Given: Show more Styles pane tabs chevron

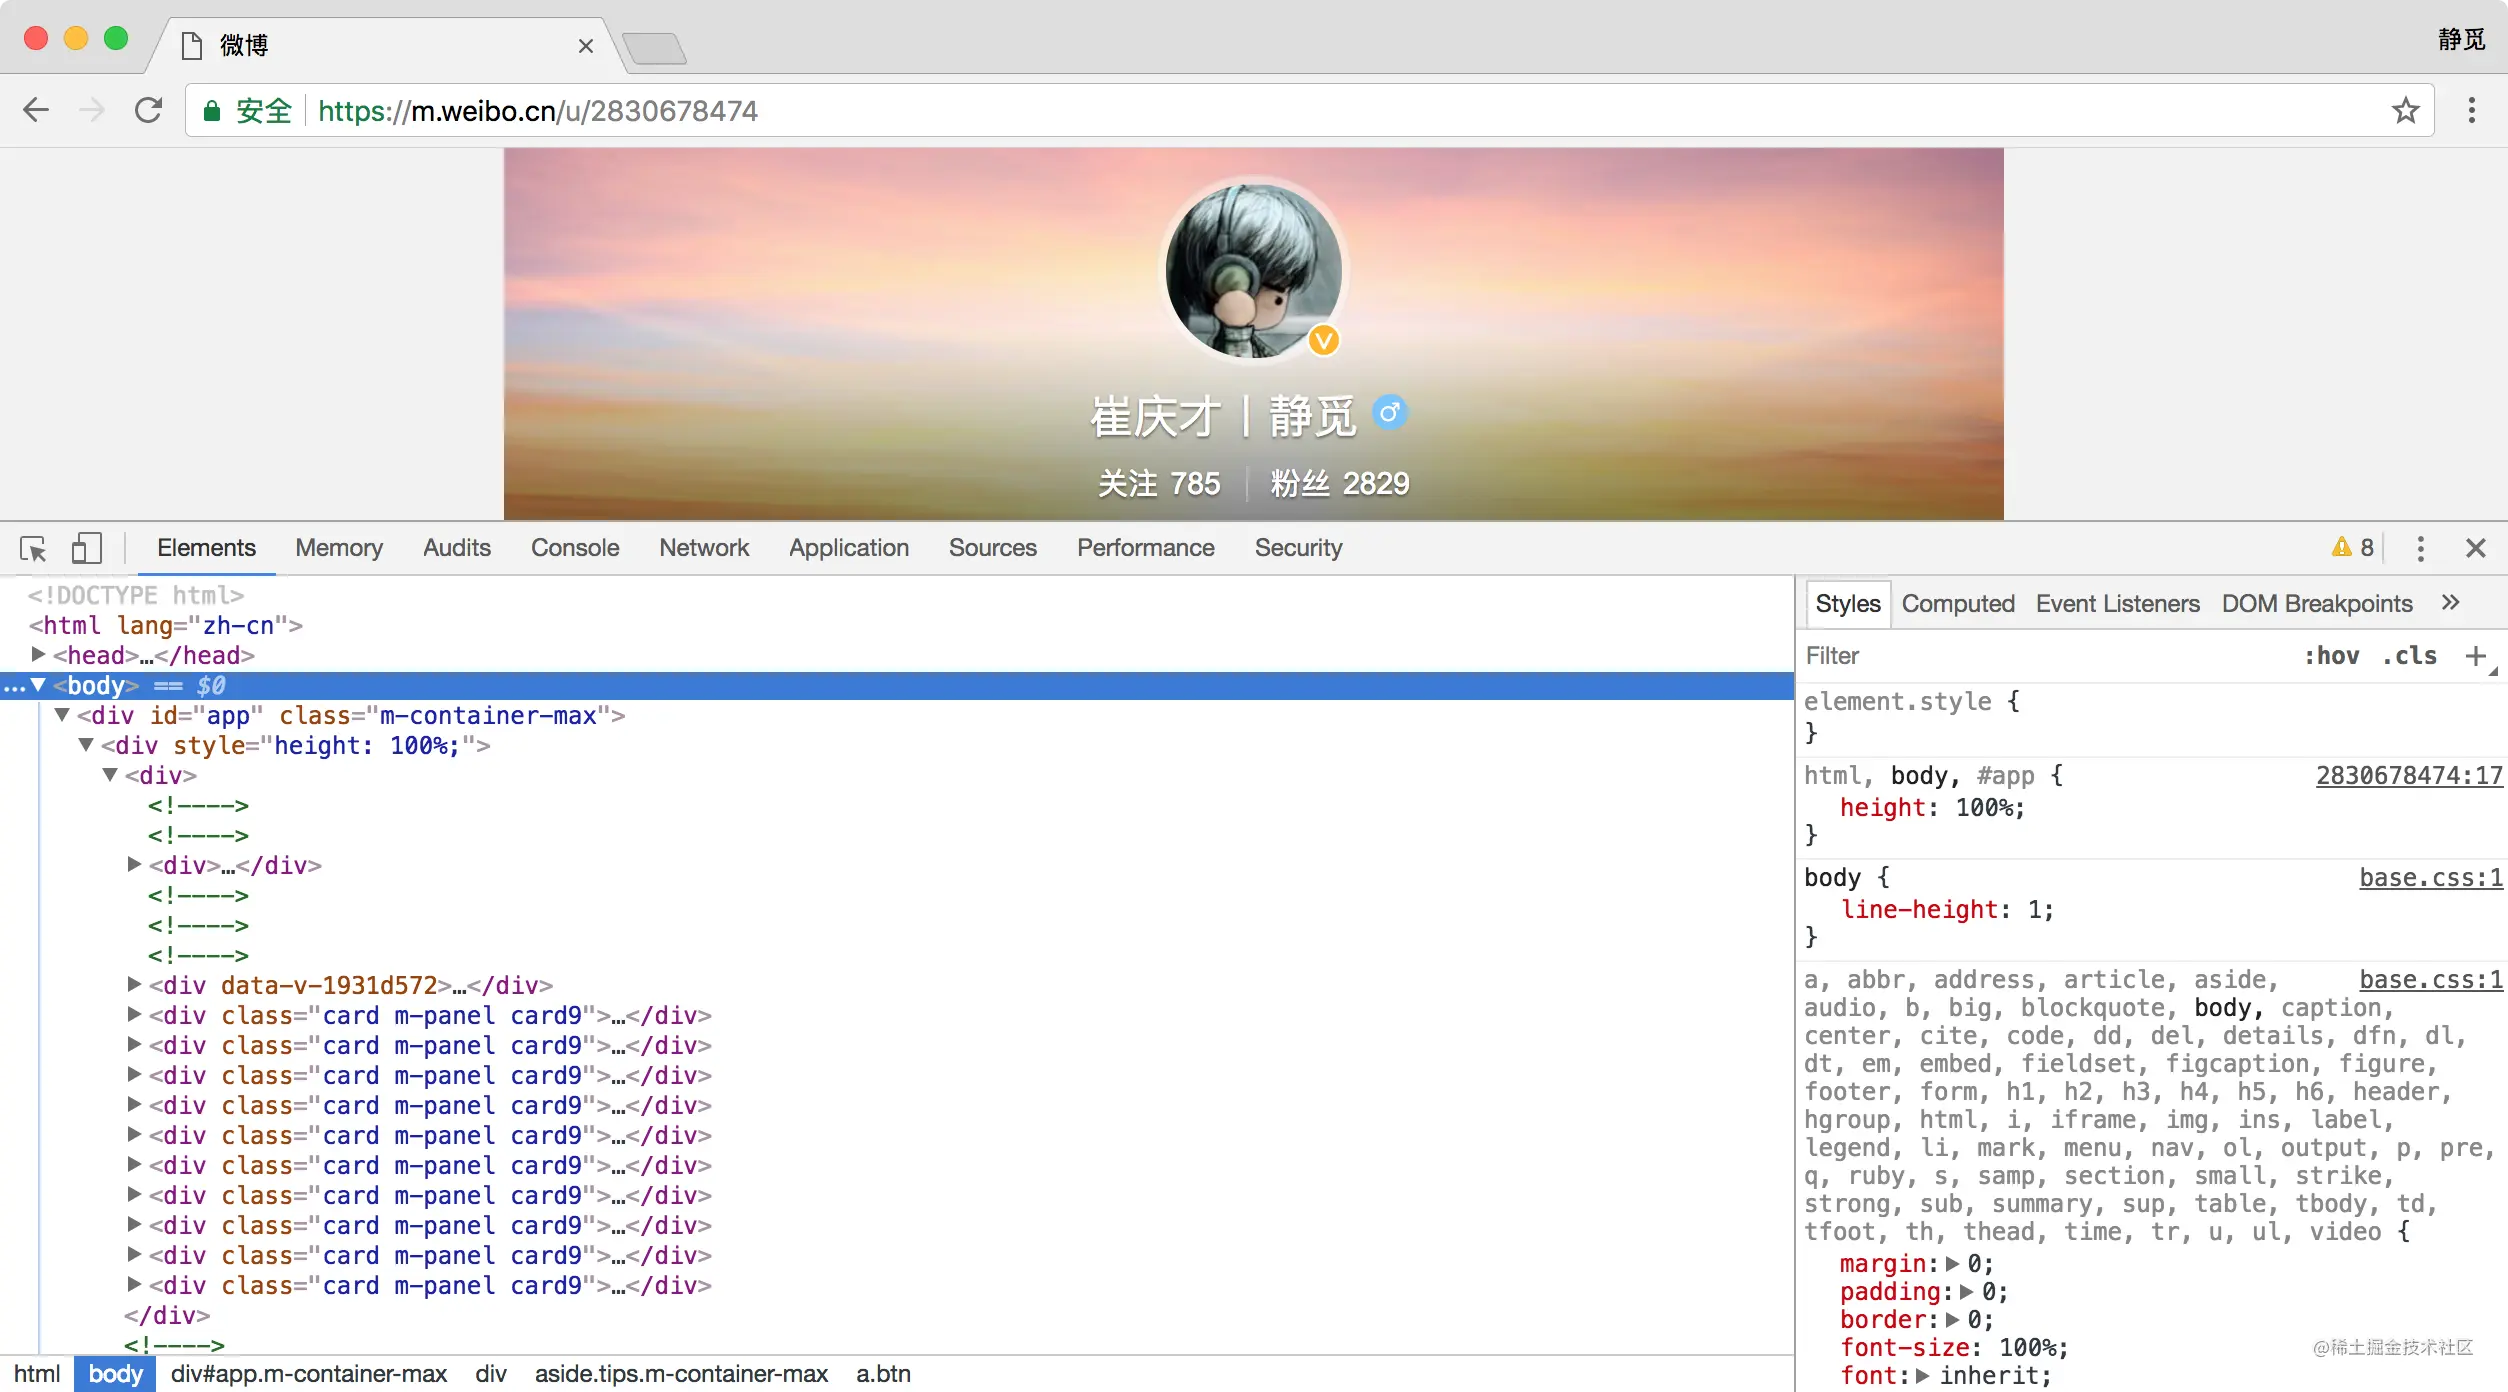Looking at the screenshot, I should coord(2450,602).
